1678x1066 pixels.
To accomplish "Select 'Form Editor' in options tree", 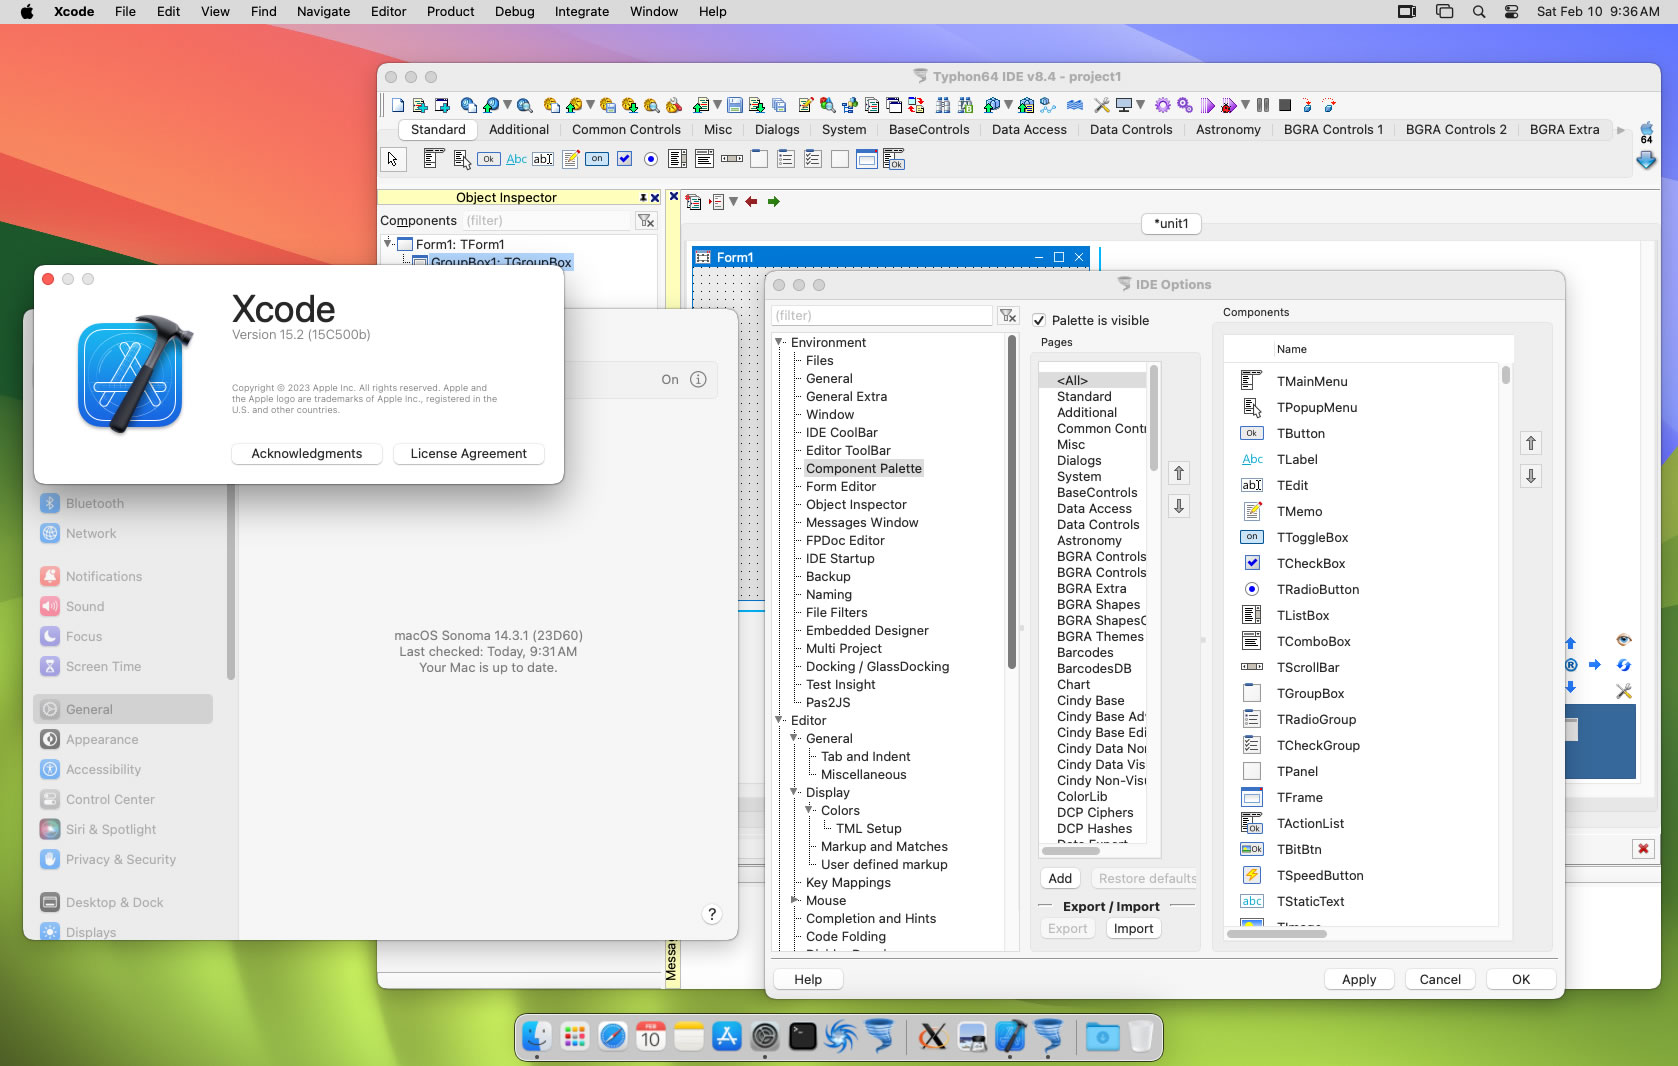I will click(x=841, y=486).
